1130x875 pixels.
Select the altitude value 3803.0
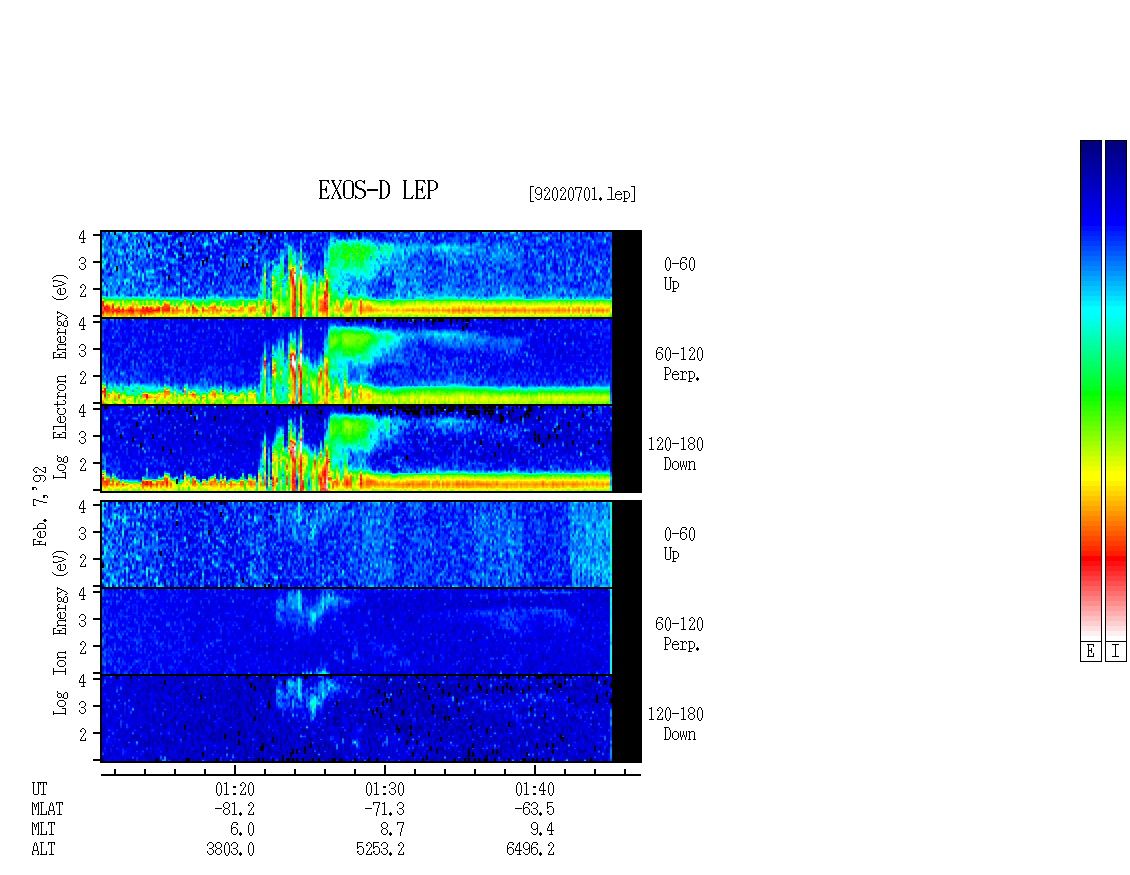pyautogui.click(x=231, y=849)
